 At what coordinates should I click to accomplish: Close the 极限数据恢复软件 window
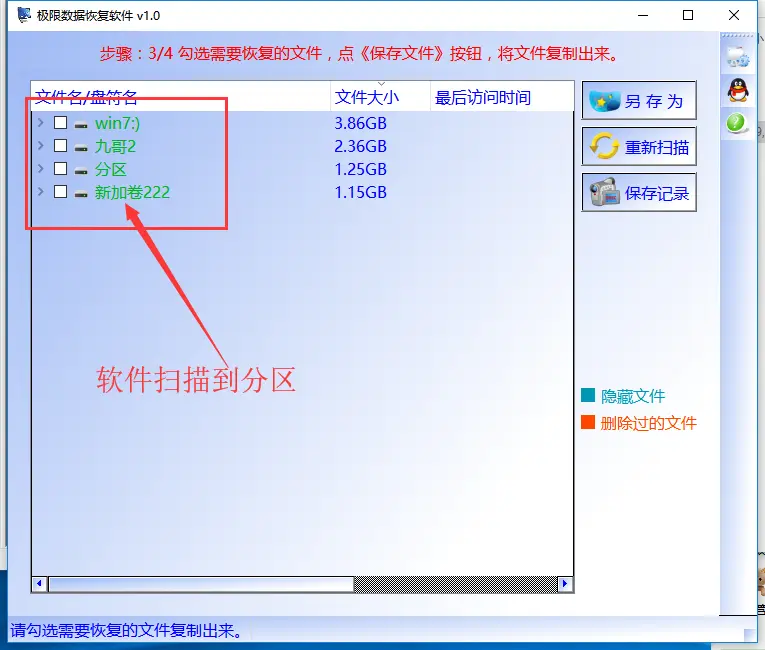734,15
